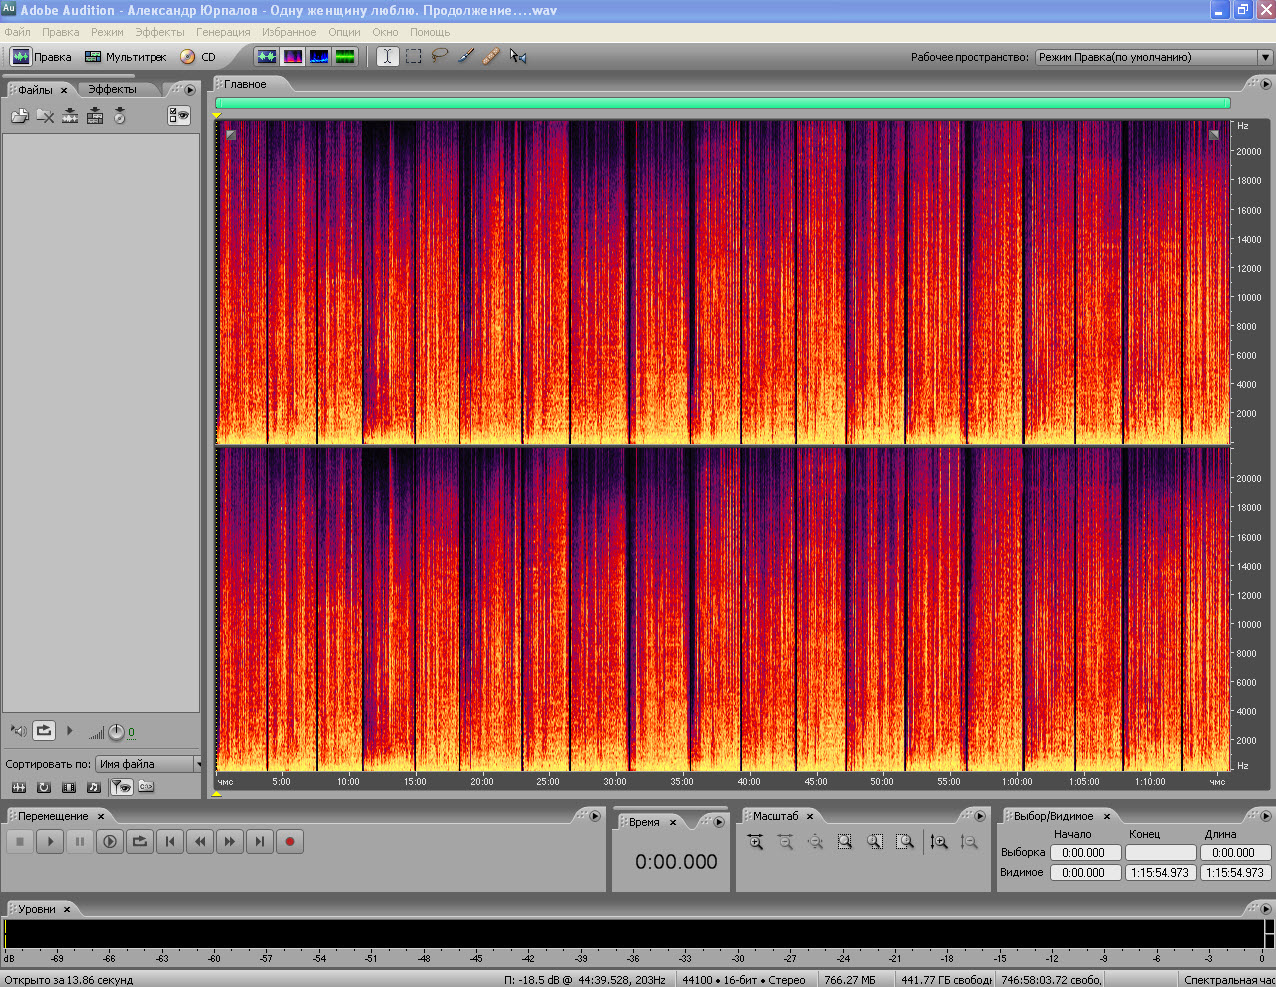Go to end of file button

click(260, 842)
